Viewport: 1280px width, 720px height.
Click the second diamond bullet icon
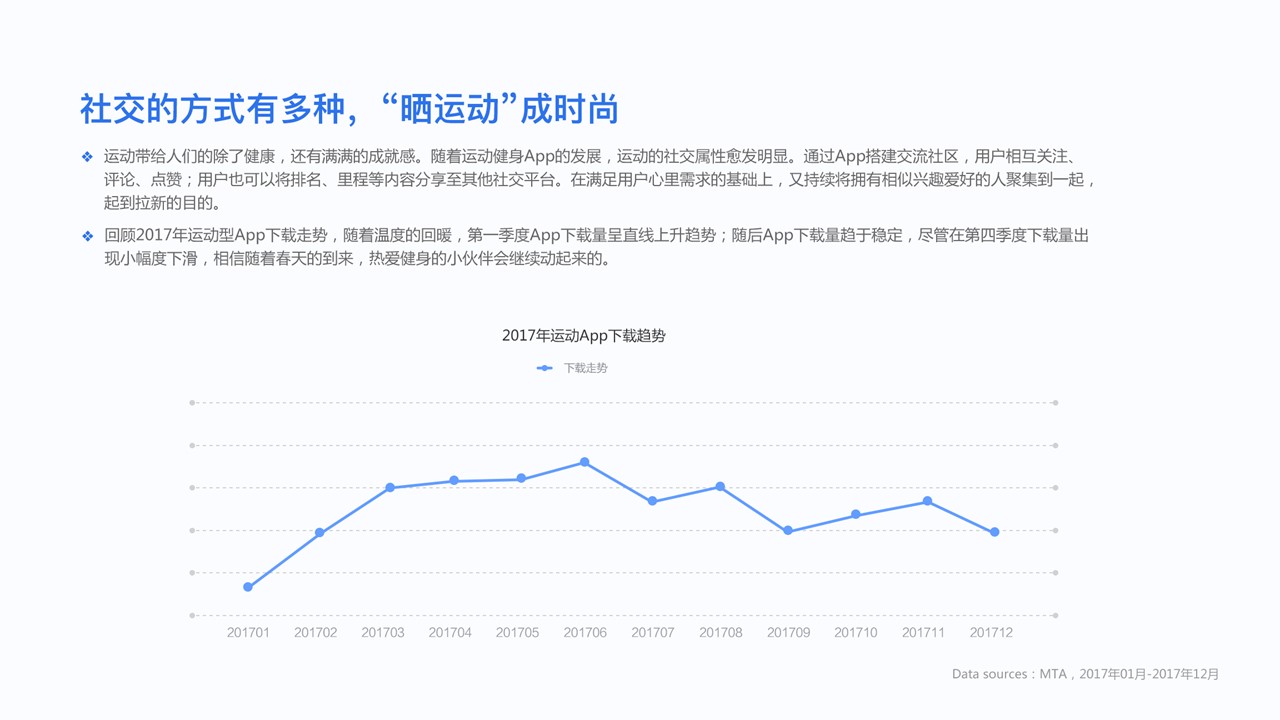[87, 237]
